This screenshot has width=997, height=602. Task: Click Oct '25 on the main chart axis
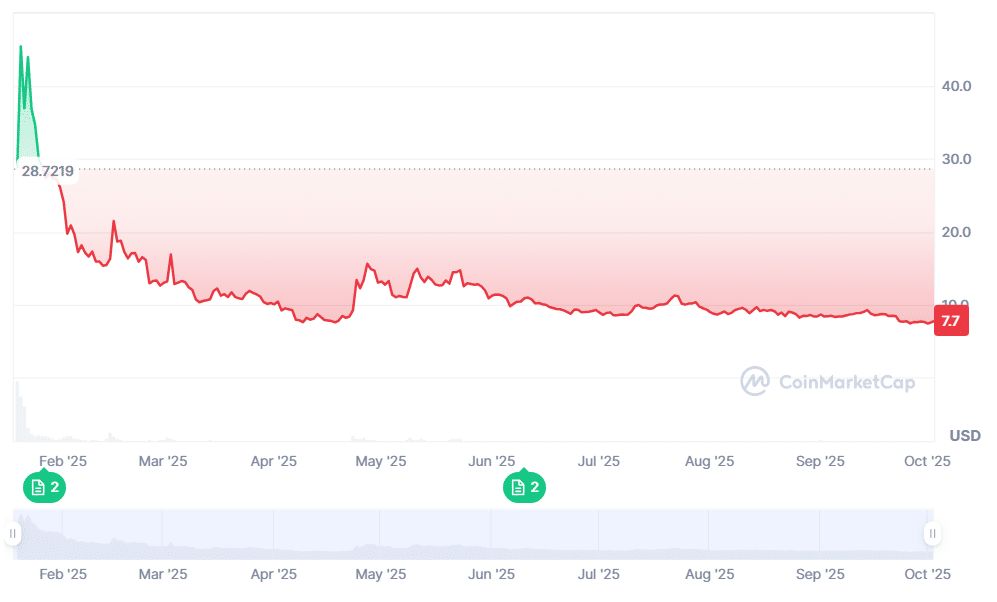pos(926,461)
